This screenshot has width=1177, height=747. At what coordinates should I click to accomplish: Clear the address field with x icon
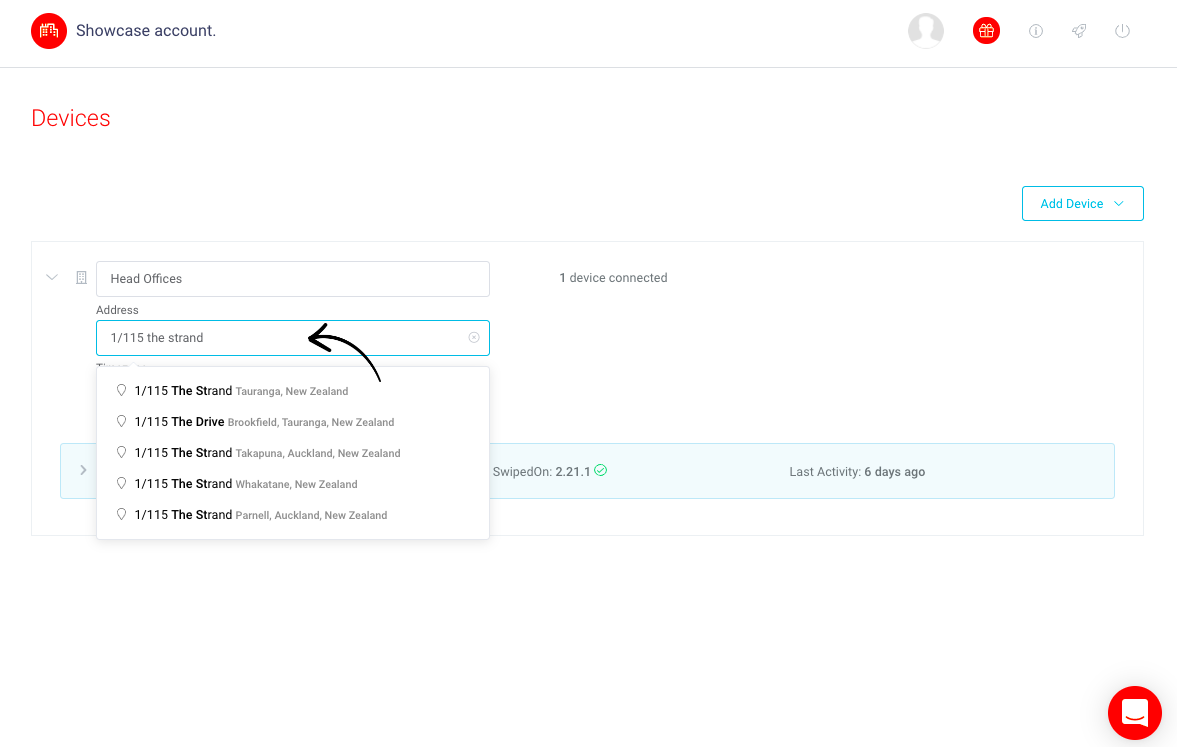(x=474, y=338)
